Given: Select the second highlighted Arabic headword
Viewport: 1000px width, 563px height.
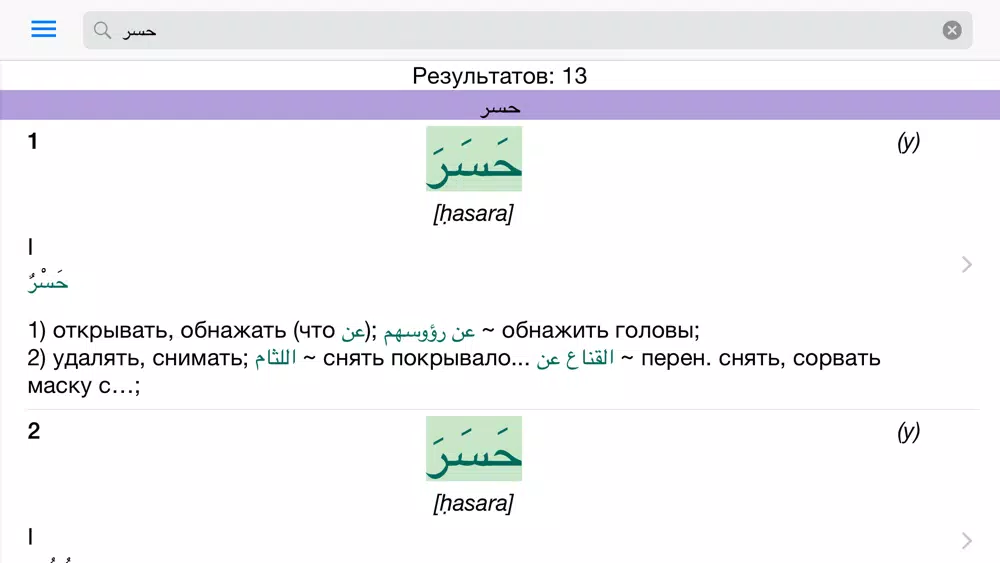Looking at the screenshot, I should (x=474, y=449).
